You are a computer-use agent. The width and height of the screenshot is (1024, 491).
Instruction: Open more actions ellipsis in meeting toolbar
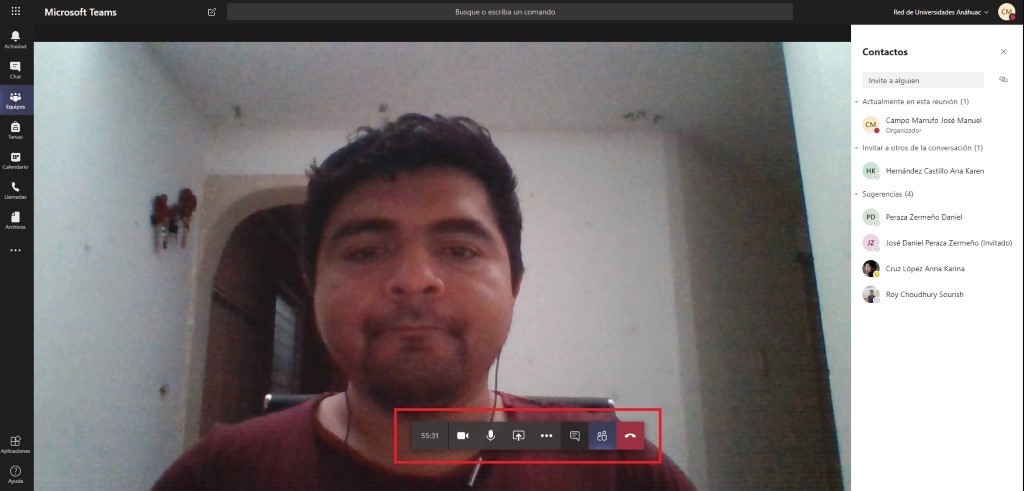click(546, 436)
